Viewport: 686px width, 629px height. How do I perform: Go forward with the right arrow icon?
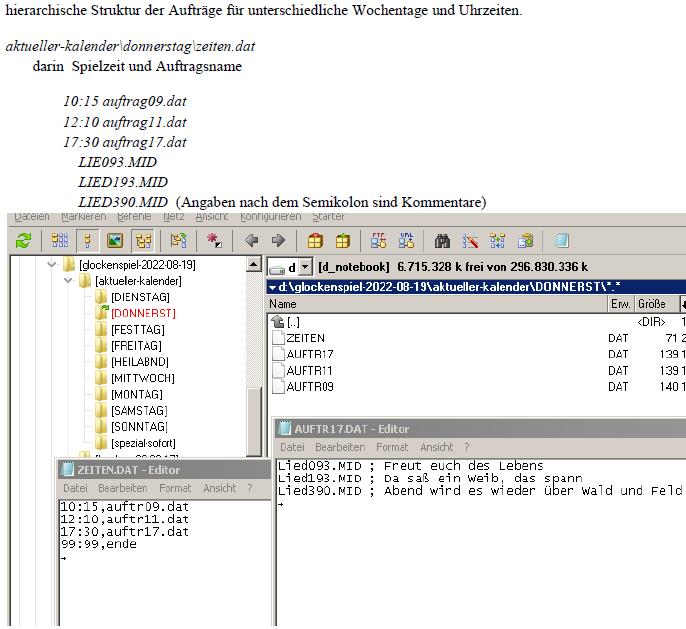pos(278,241)
